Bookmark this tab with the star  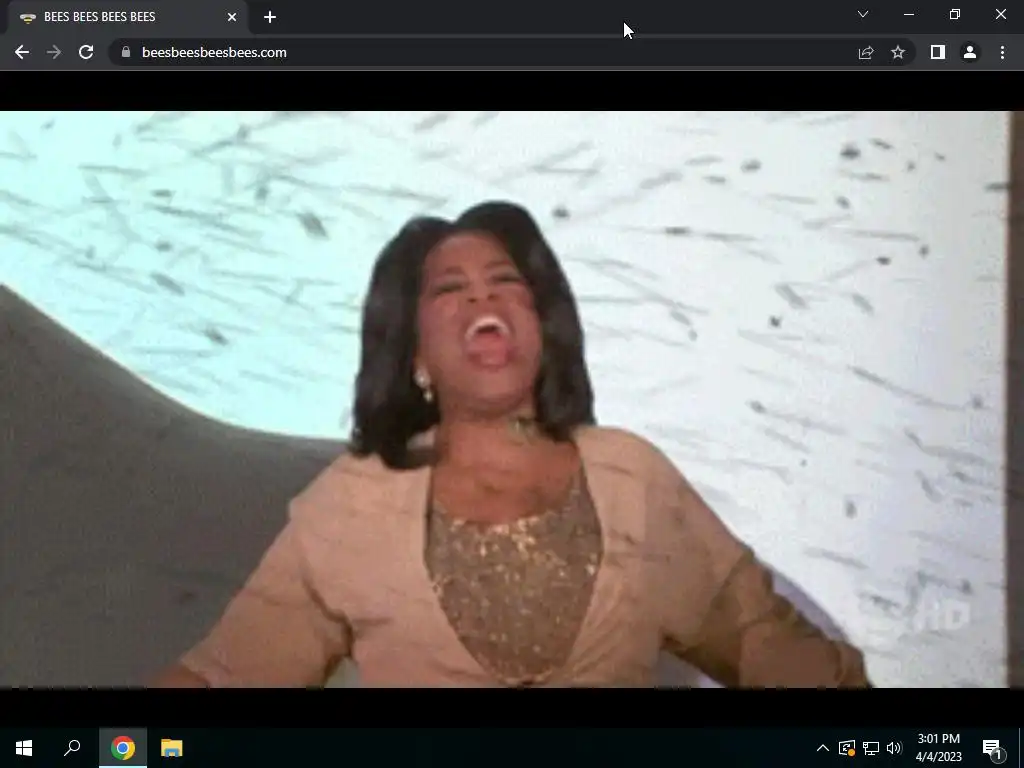898,52
